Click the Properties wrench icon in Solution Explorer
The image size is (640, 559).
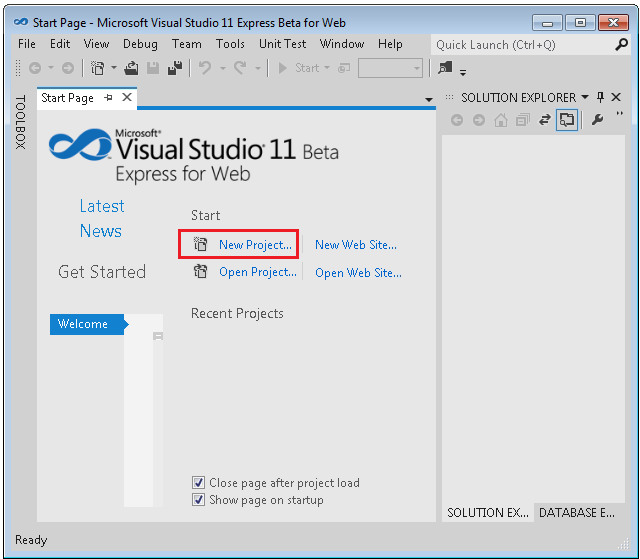point(598,120)
